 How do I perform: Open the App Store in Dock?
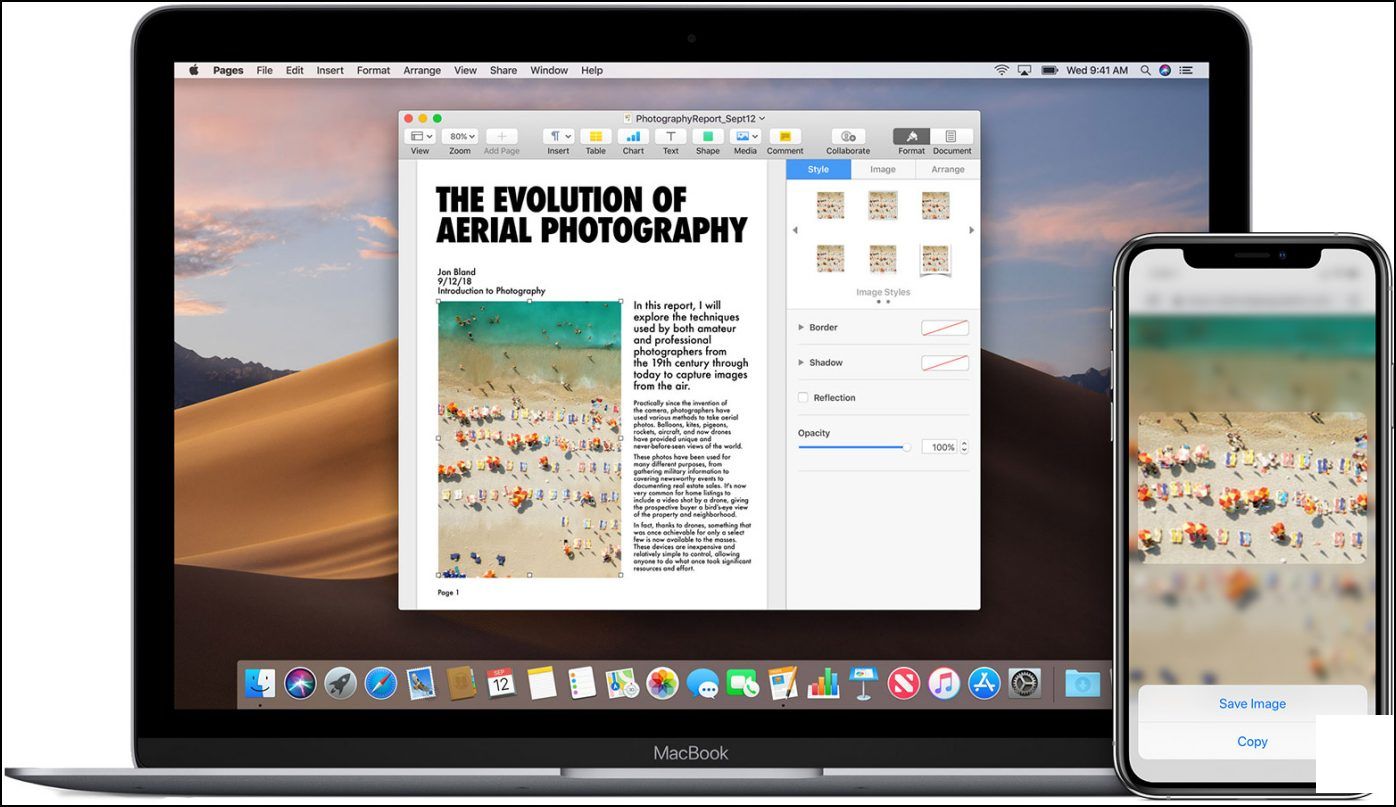pyautogui.click(x=984, y=683)
